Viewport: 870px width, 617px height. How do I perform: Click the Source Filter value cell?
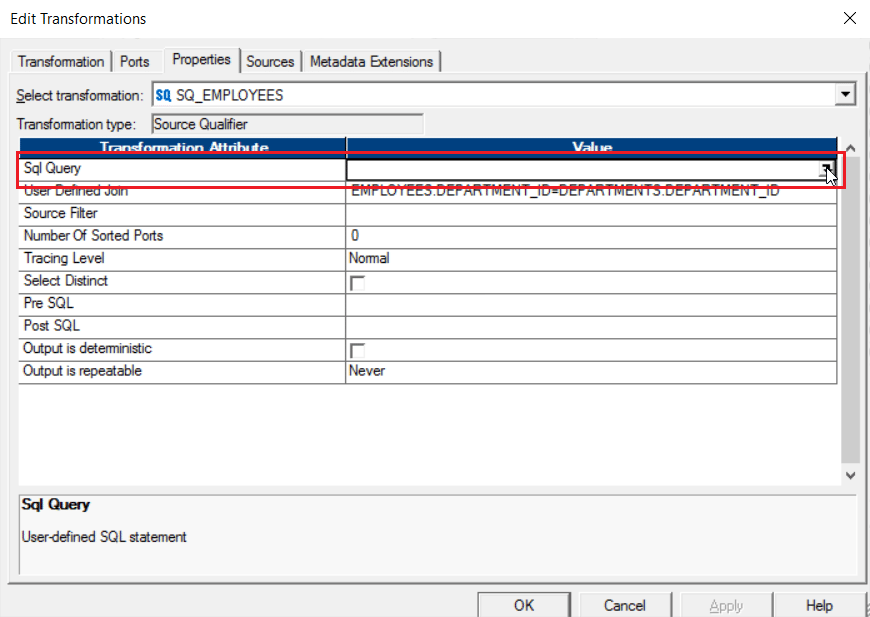[591, 214]
